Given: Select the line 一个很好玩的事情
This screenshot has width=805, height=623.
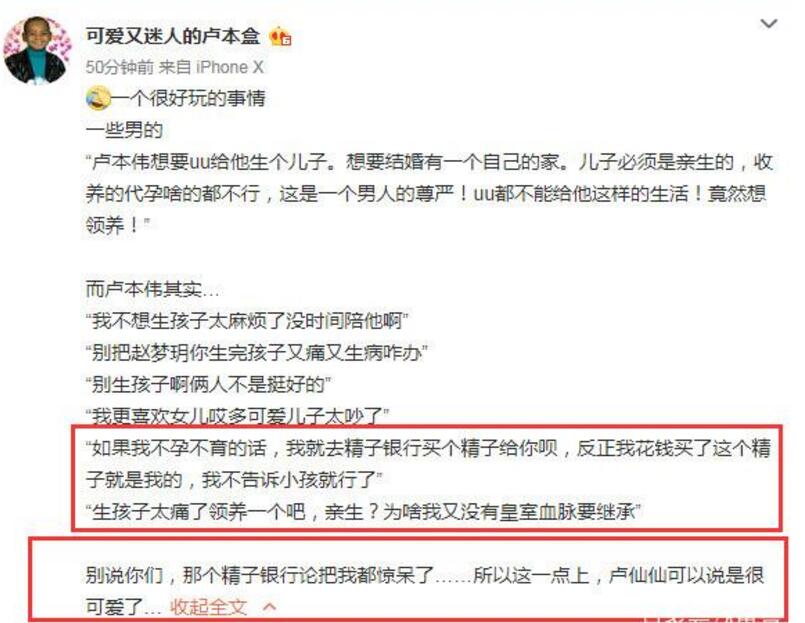Looking at the screenshot, I should (x=188, y=98).
